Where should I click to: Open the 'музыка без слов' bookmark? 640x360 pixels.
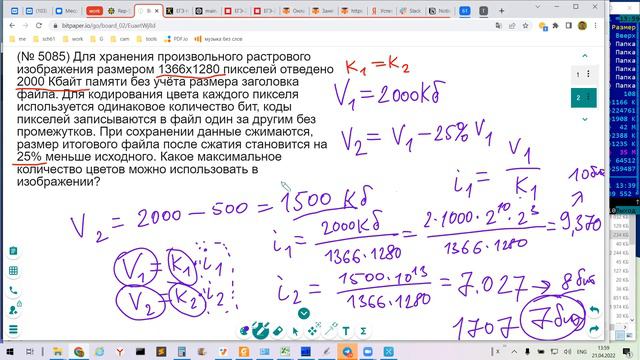pos(218,39)
